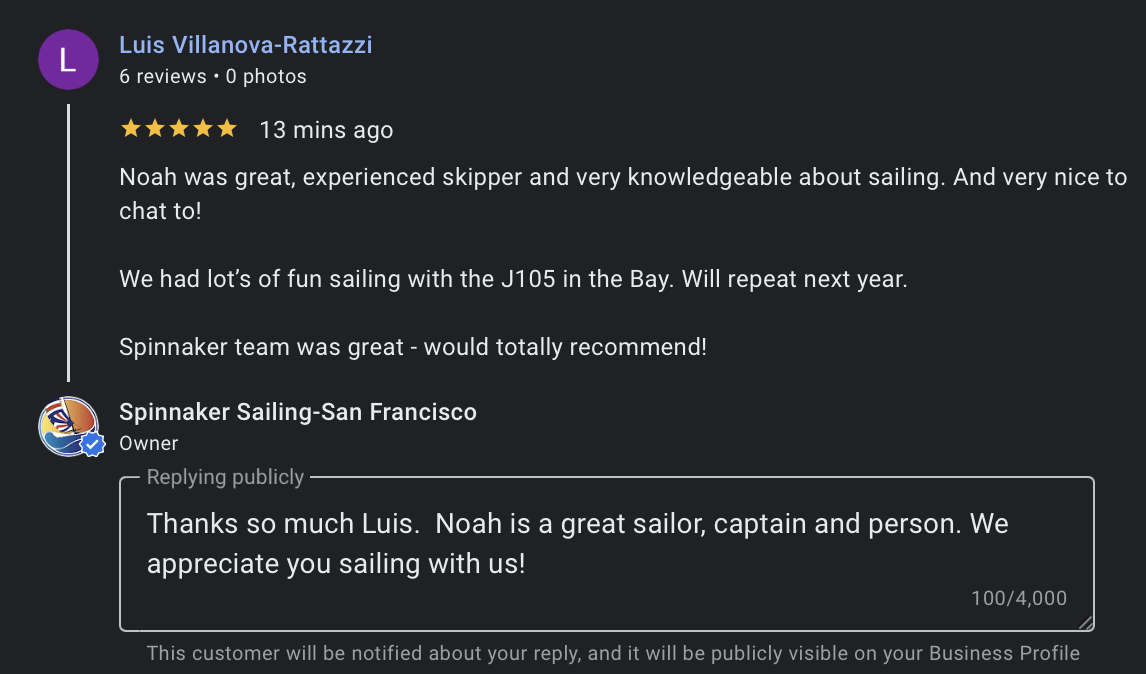
Task: Click the fourth yellow rating star
Action: 203,128
